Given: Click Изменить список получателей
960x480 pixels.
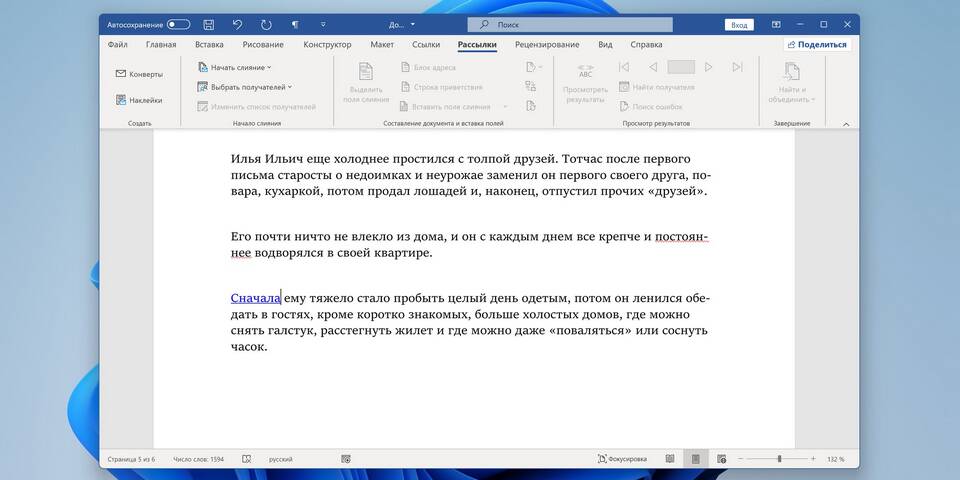Looking at the screenshot, I should [257, 107].
